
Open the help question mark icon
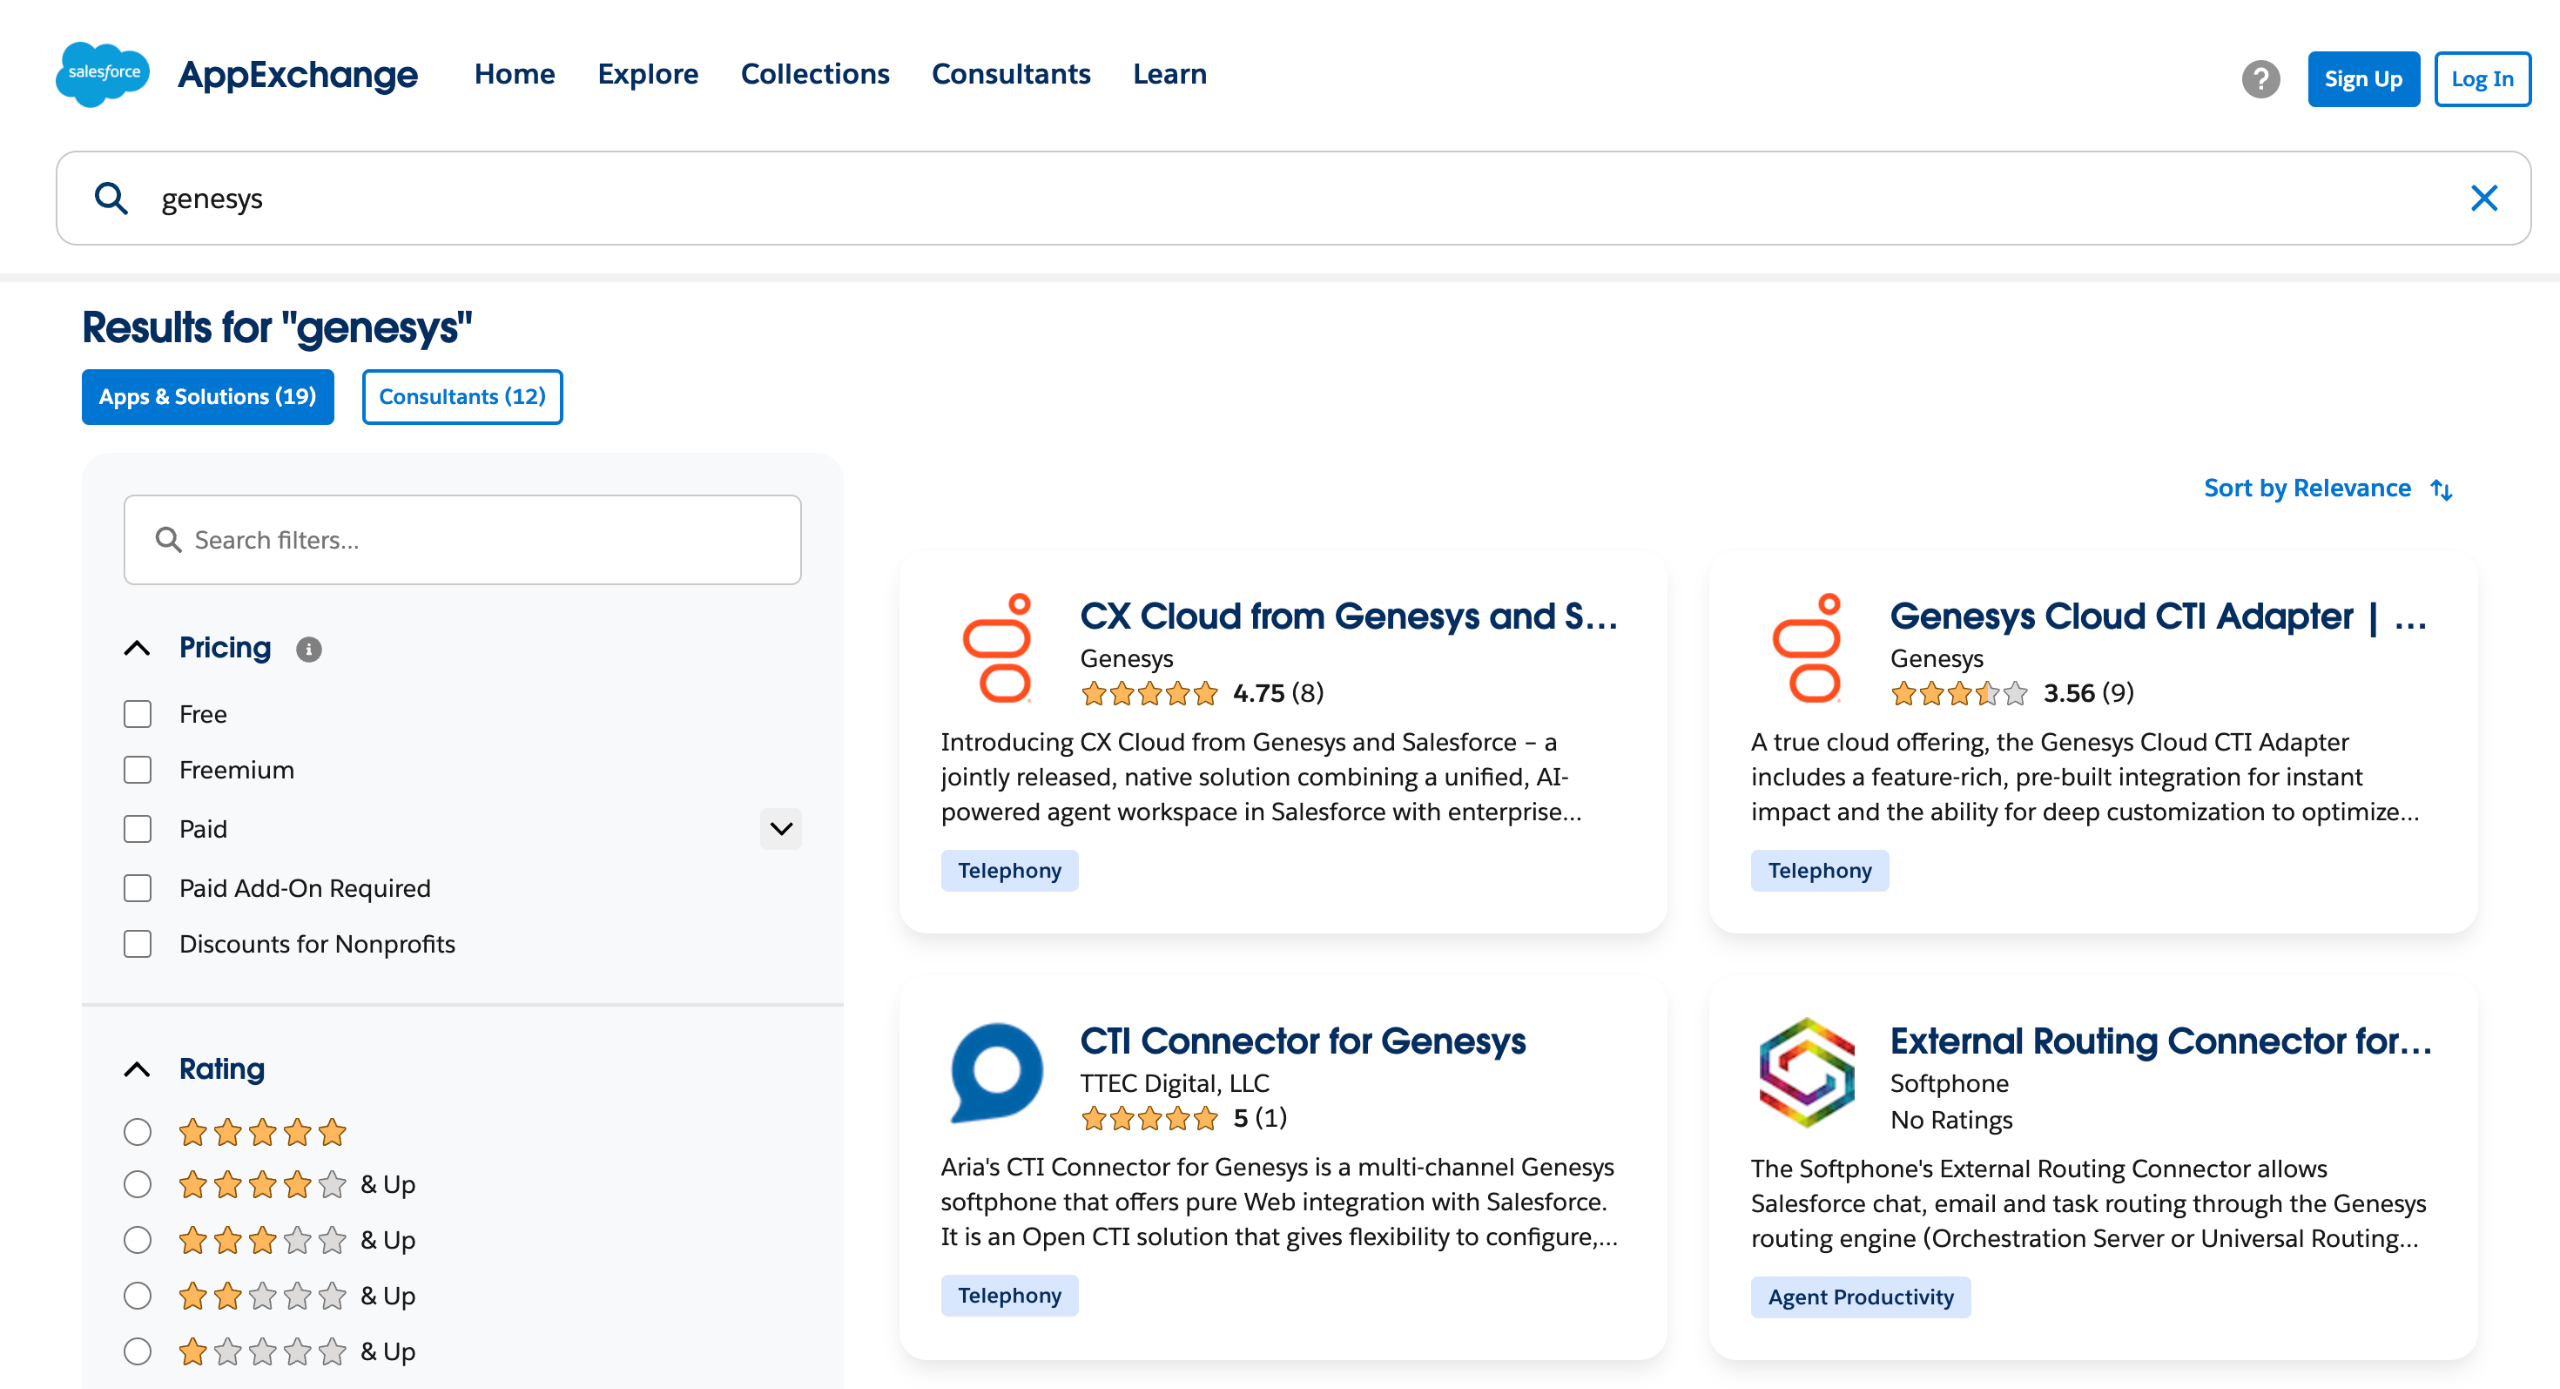pyautogui.click(x=2260, y=79)
